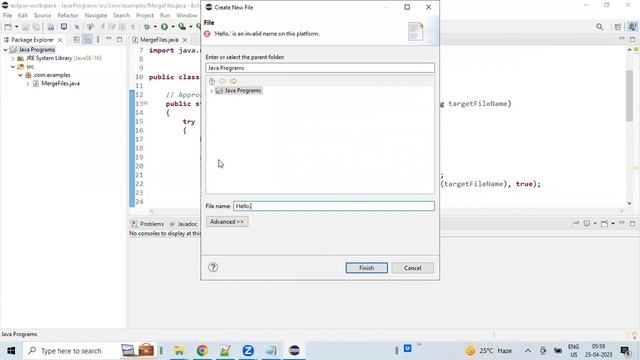Select the Java perspective icon
Screen dimensions: 640x360
[x=633, y=27]
